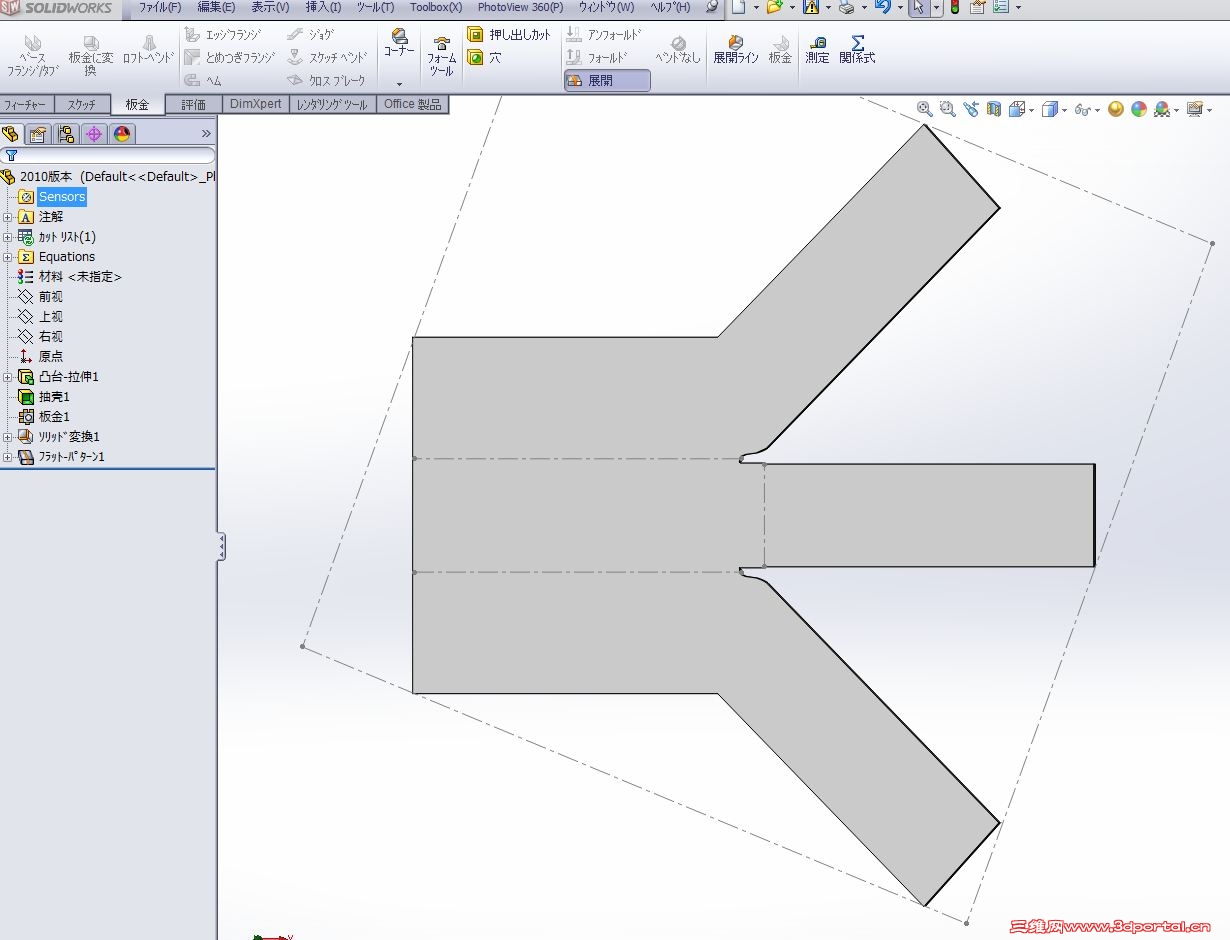Screen dimensions: 1230x940
Task: Click the Edit Appearance sphere icon
Action: point(1116,109)
